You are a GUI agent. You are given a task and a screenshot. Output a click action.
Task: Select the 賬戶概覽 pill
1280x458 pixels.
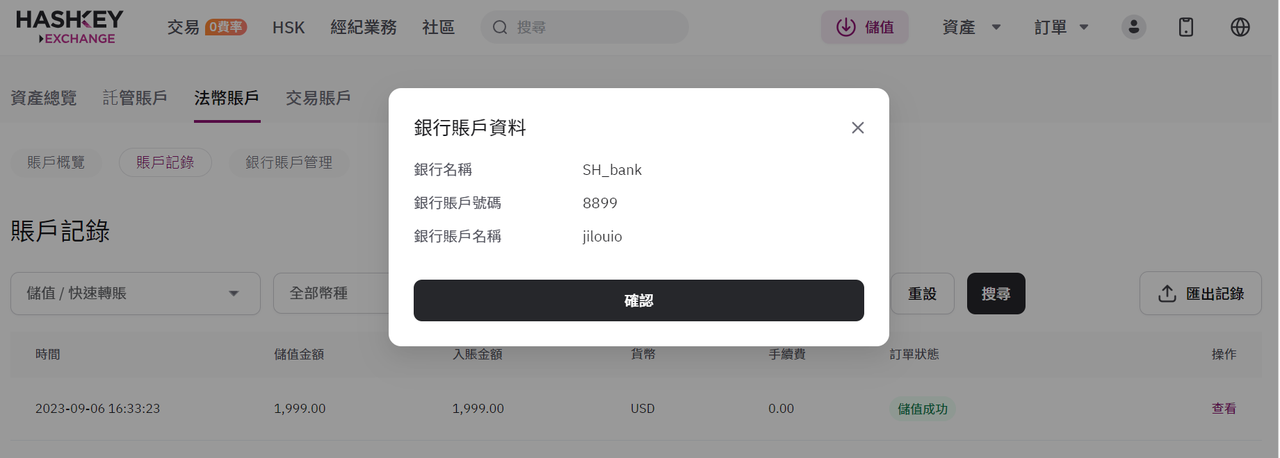[56, 162]
